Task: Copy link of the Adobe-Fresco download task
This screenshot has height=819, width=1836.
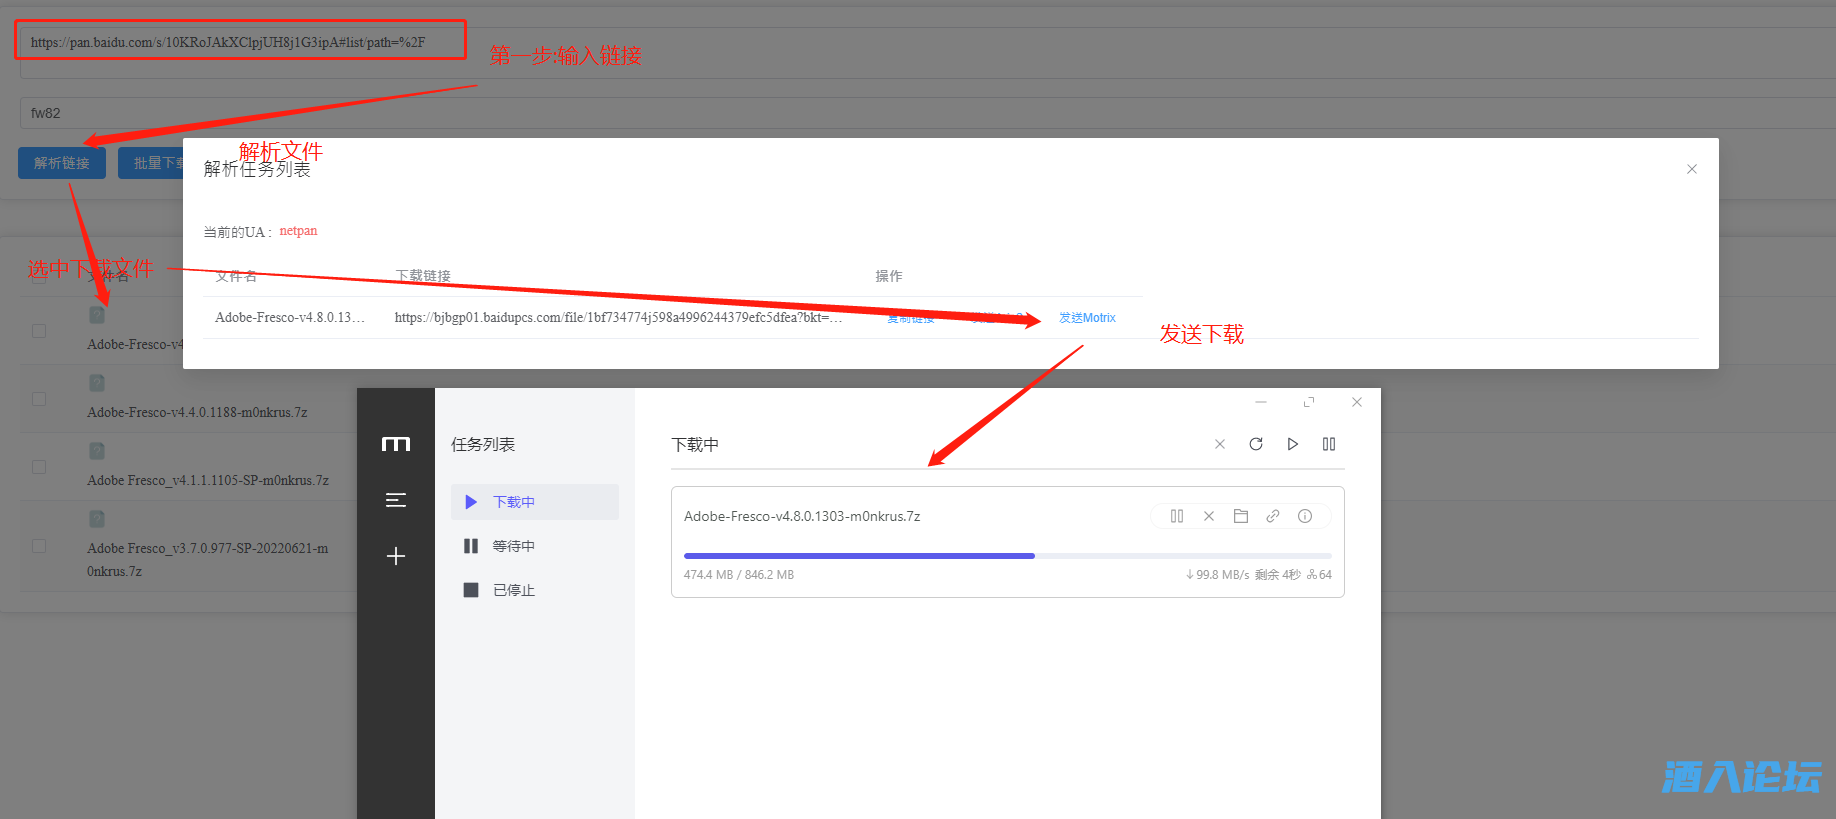Action: 1273,516
